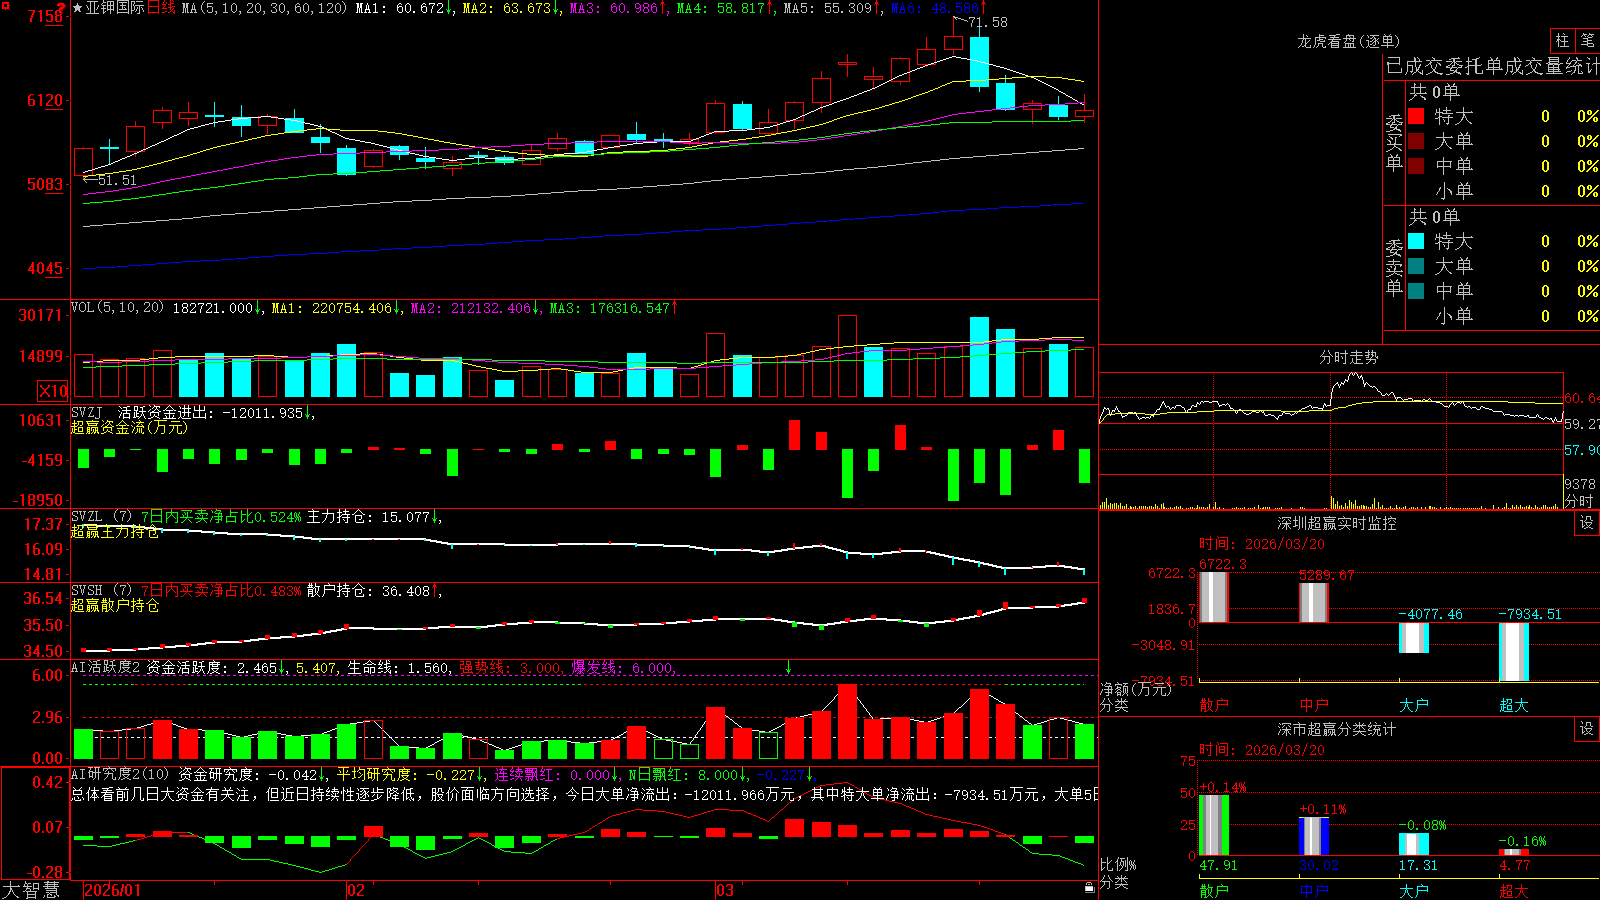
Task: Click the 71.58 high price marker
Action: point(988,22)
